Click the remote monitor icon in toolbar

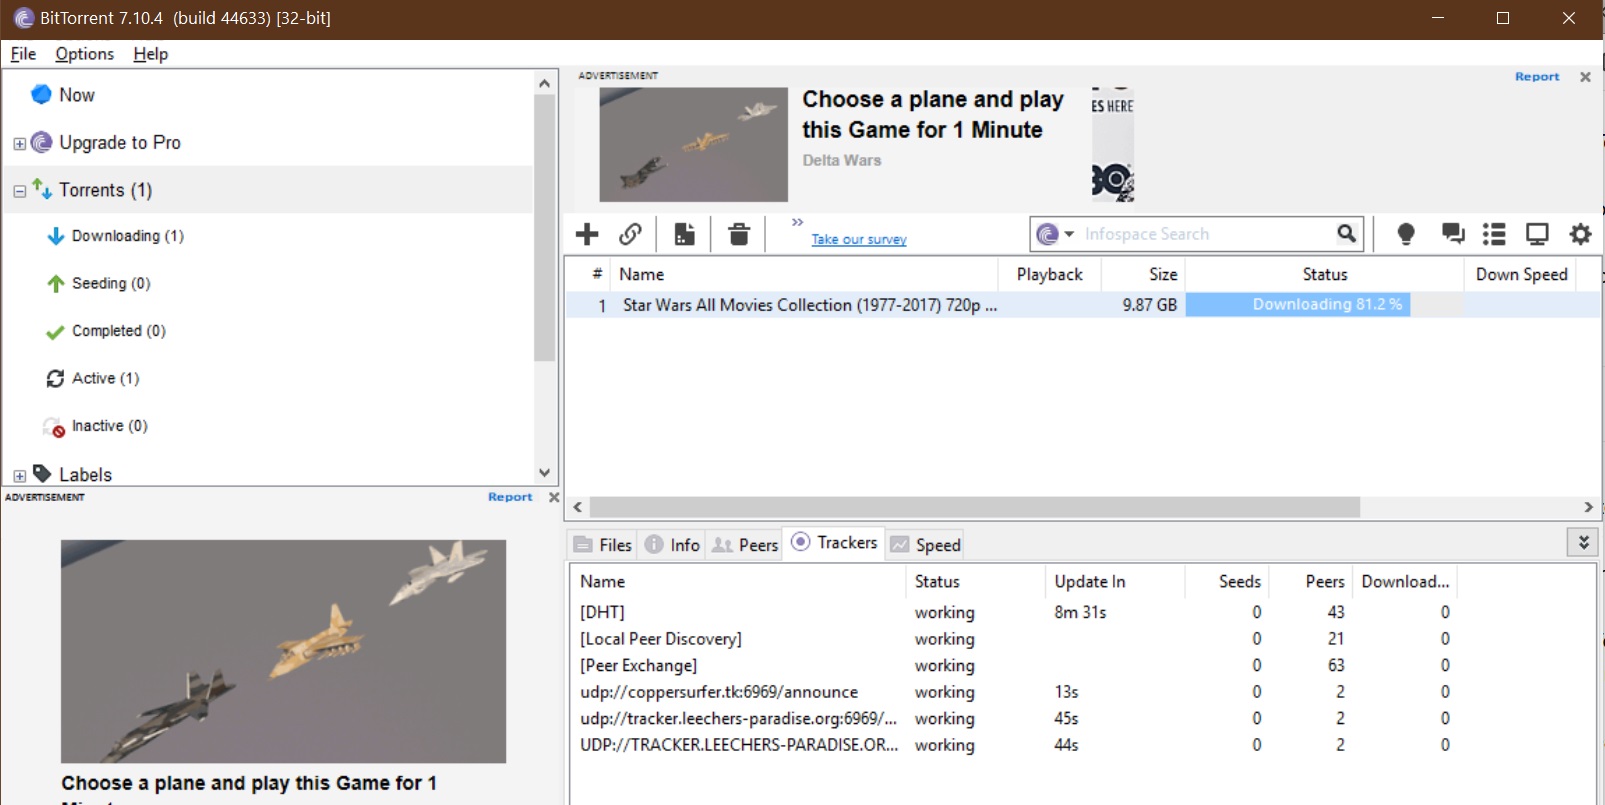(x=1537, y=234)
